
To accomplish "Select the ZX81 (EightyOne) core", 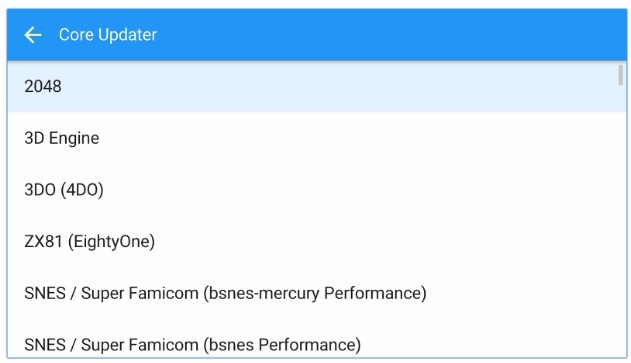I will click(x=317, y=241).
